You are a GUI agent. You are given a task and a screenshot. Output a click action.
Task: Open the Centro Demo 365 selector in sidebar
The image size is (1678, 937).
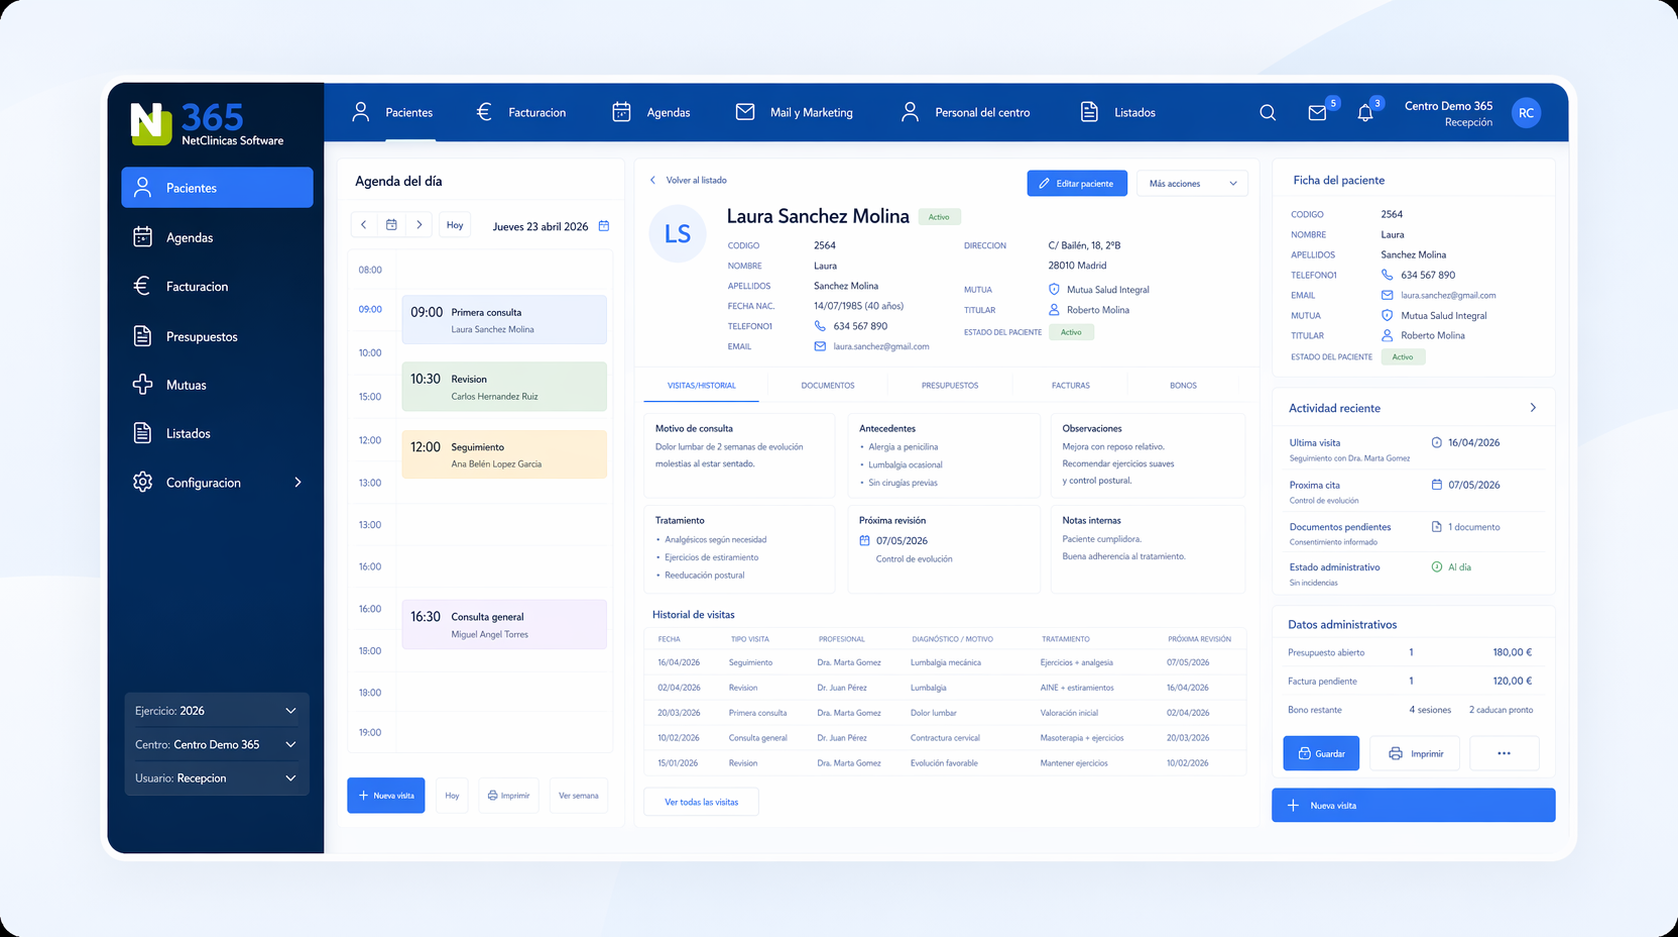coord(216,745)
